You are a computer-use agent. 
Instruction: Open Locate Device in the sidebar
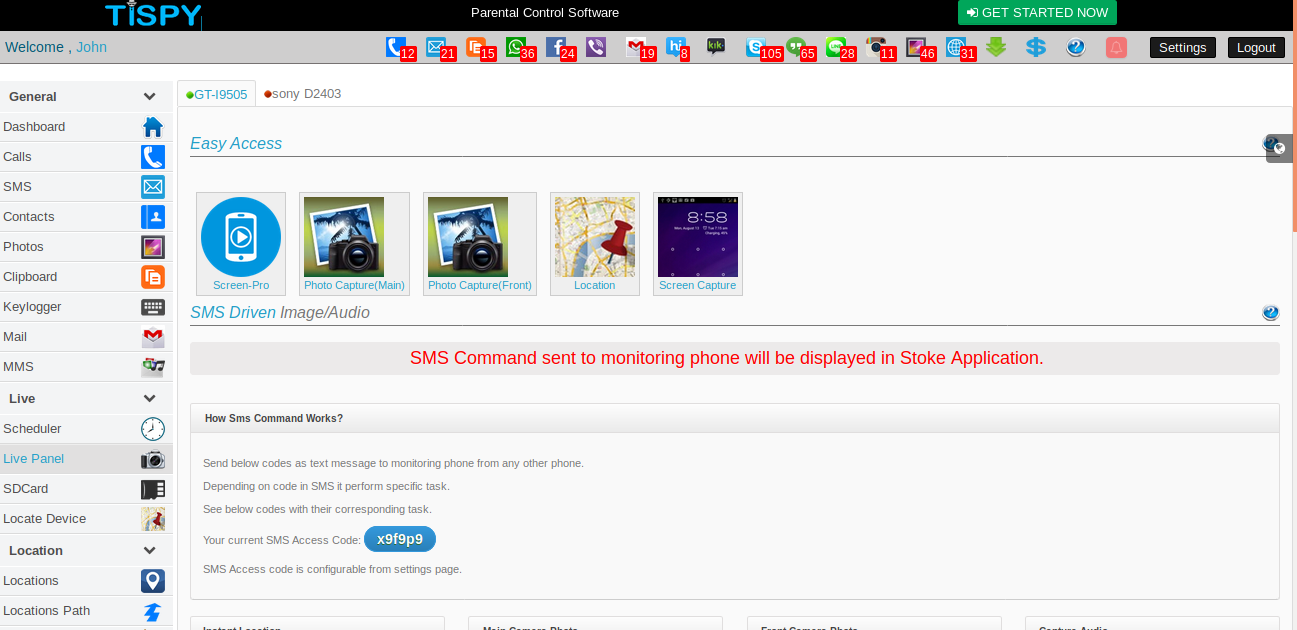coord(86,519)
